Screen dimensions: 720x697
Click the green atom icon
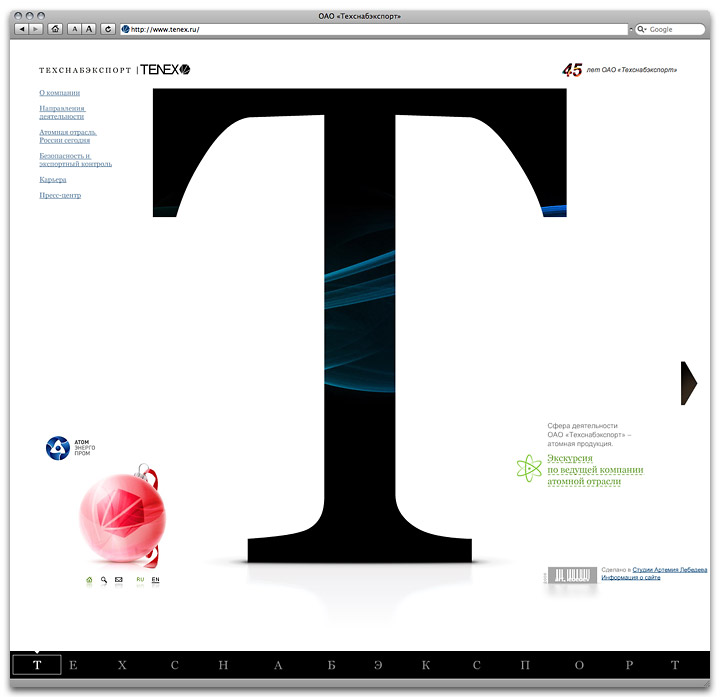528,468
